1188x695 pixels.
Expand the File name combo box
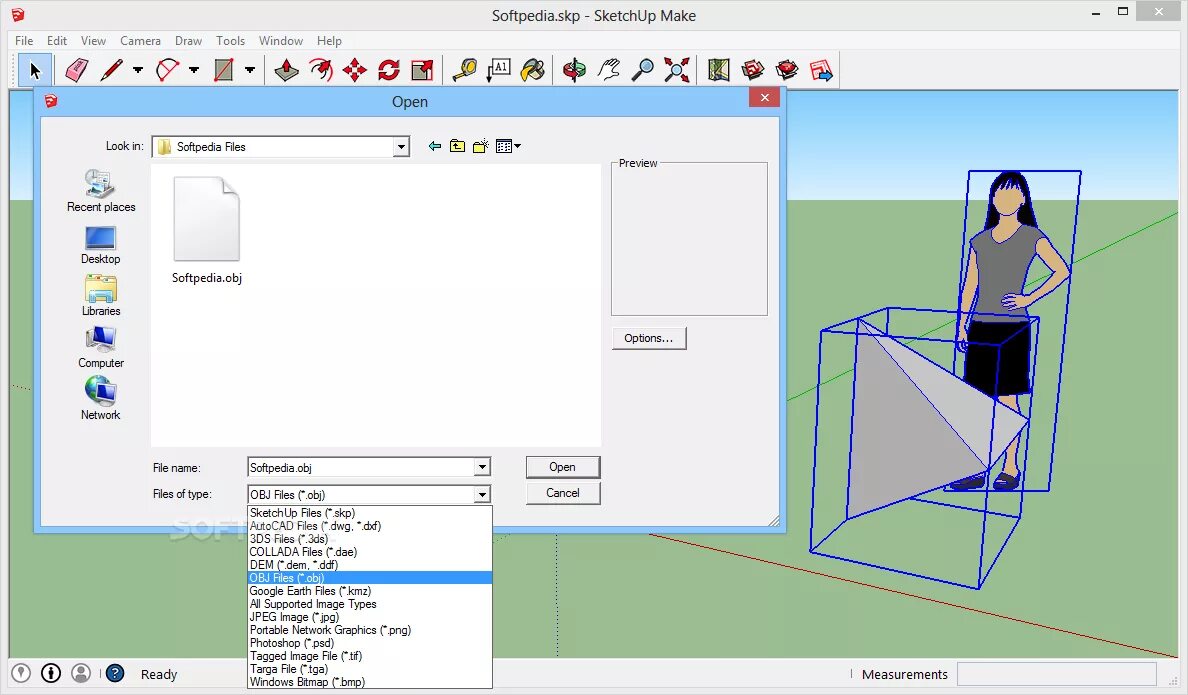coord(482,467)
